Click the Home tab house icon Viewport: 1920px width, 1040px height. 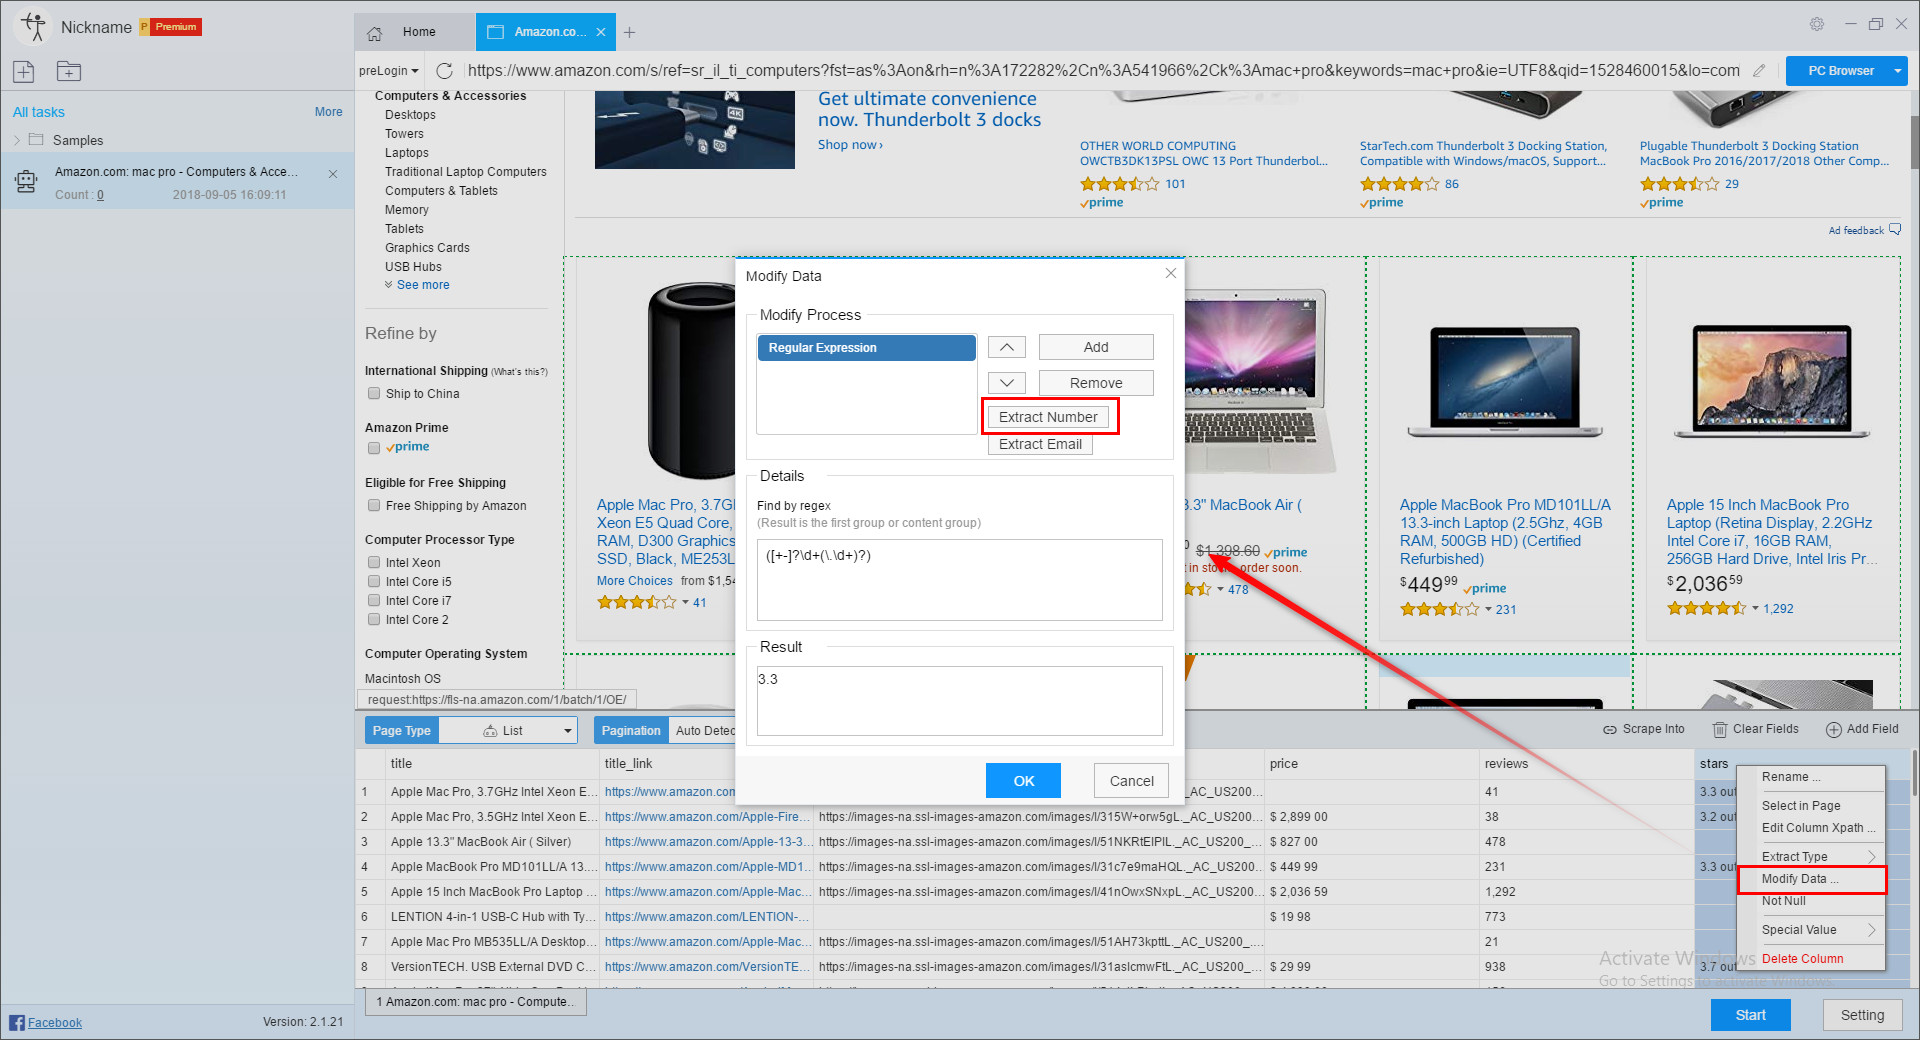(x=375, y=33)
